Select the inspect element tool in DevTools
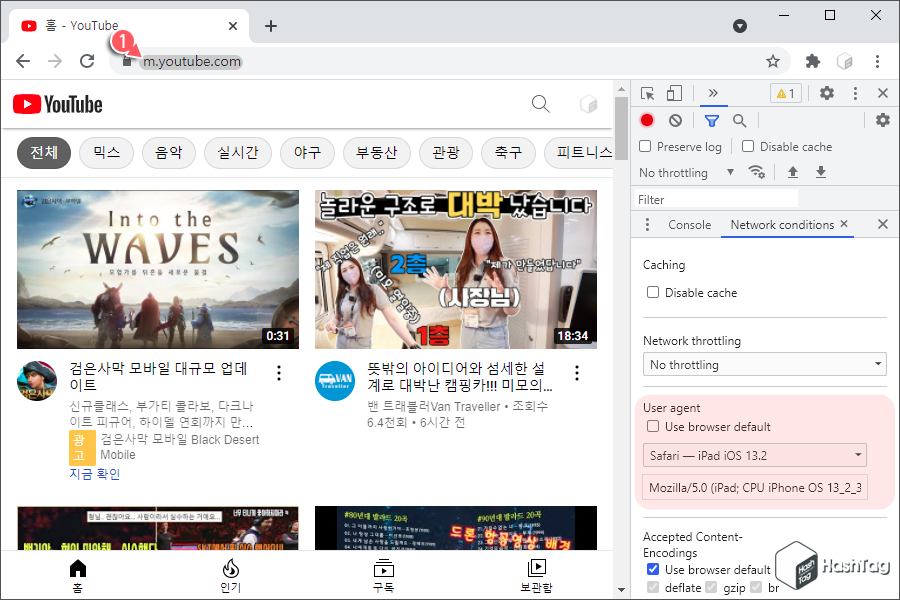 (647, 93)
